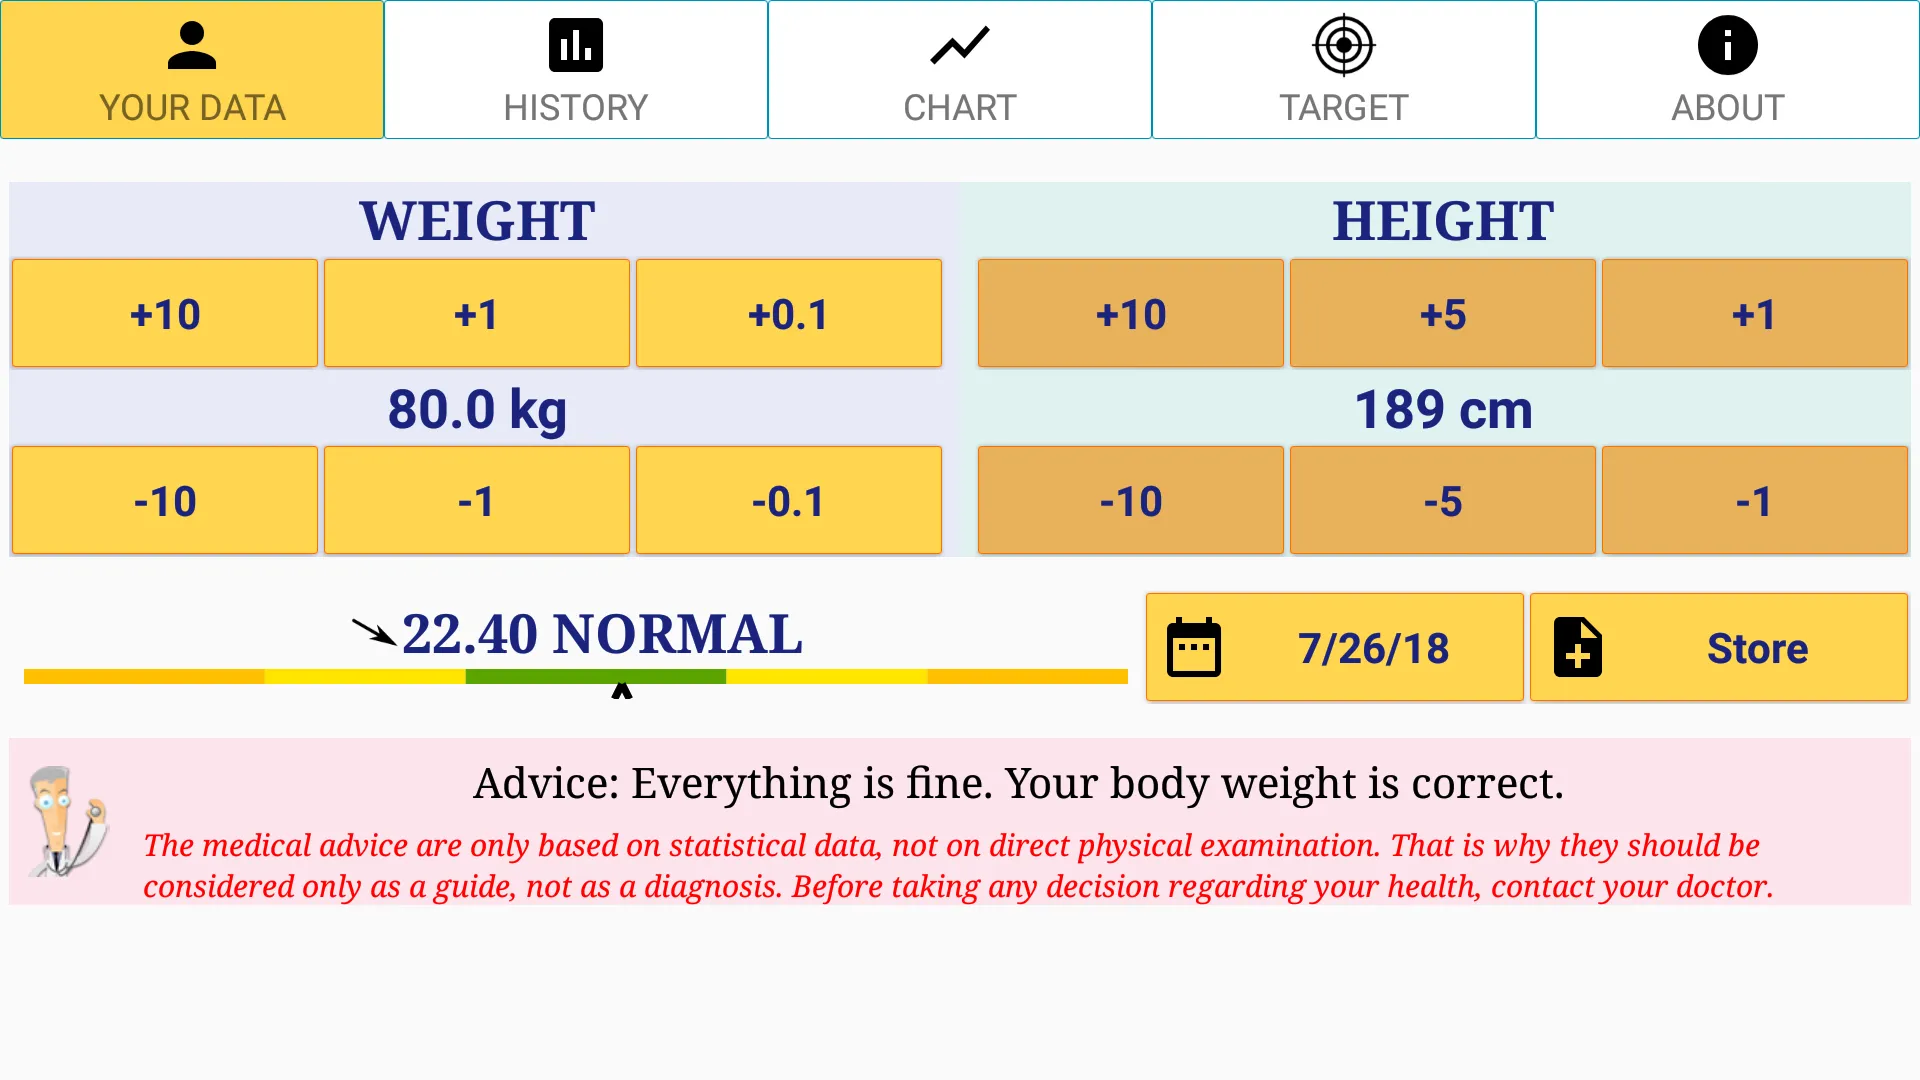Viewport: 1920px width, 1080px height.
Task: Adjust the BMI range slider indicator
Action: point(620,692)
